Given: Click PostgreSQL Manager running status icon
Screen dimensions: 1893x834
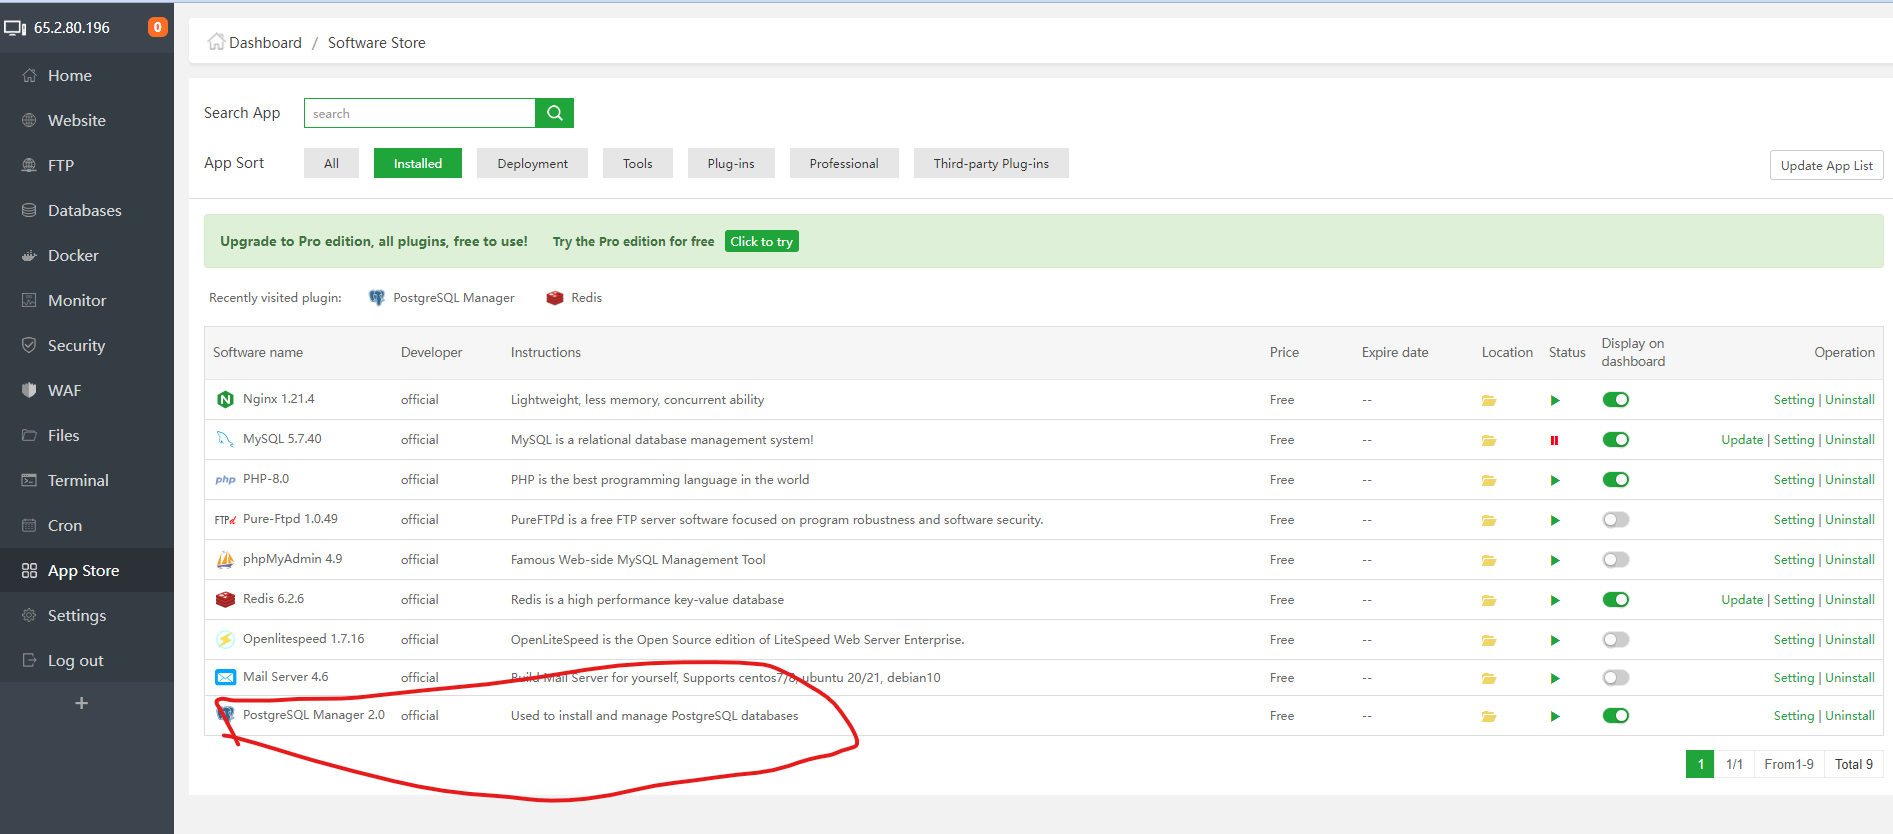Looking at the screenshot, I should (x=1555, y=716).
